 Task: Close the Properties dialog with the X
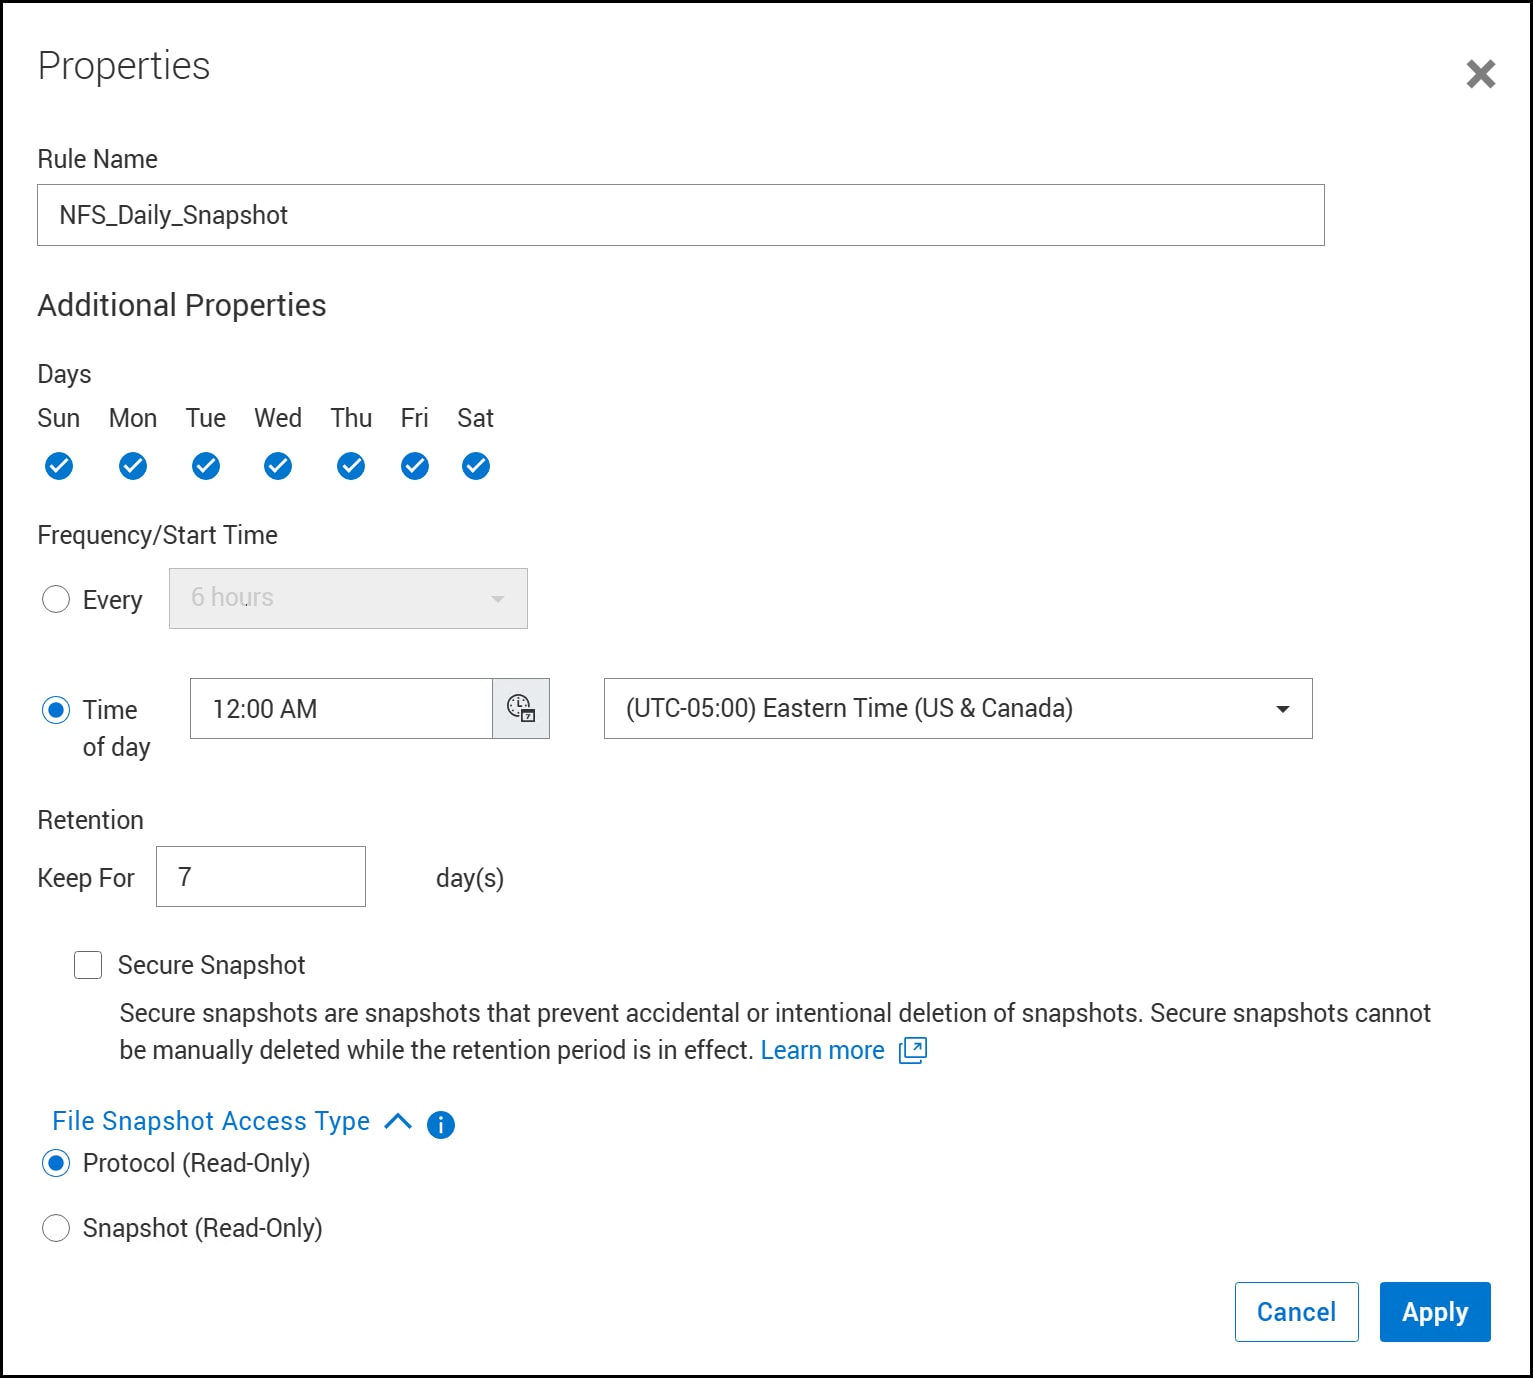[x=1481, y=73]
